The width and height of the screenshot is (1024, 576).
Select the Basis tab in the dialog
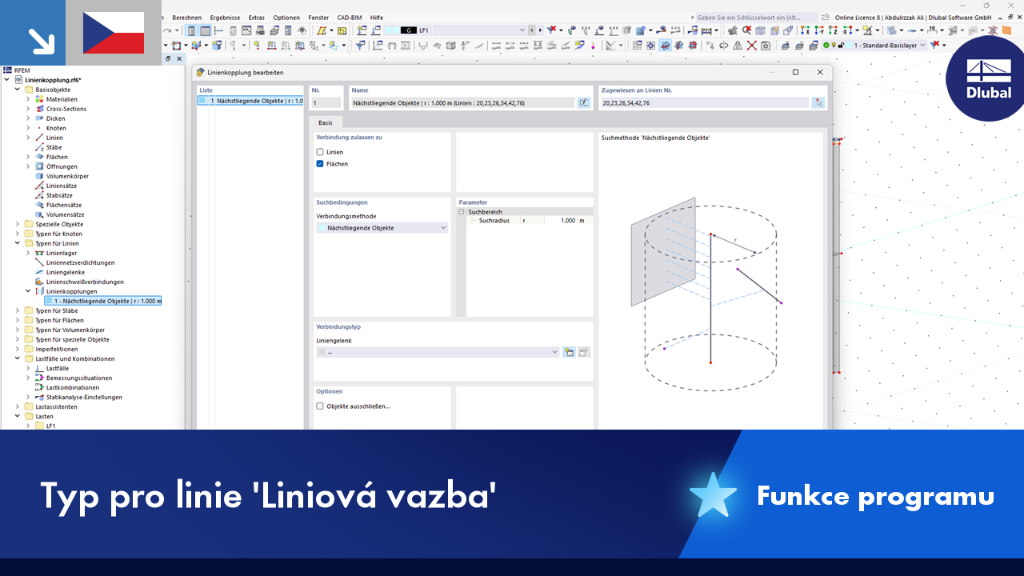pos(325,123)
